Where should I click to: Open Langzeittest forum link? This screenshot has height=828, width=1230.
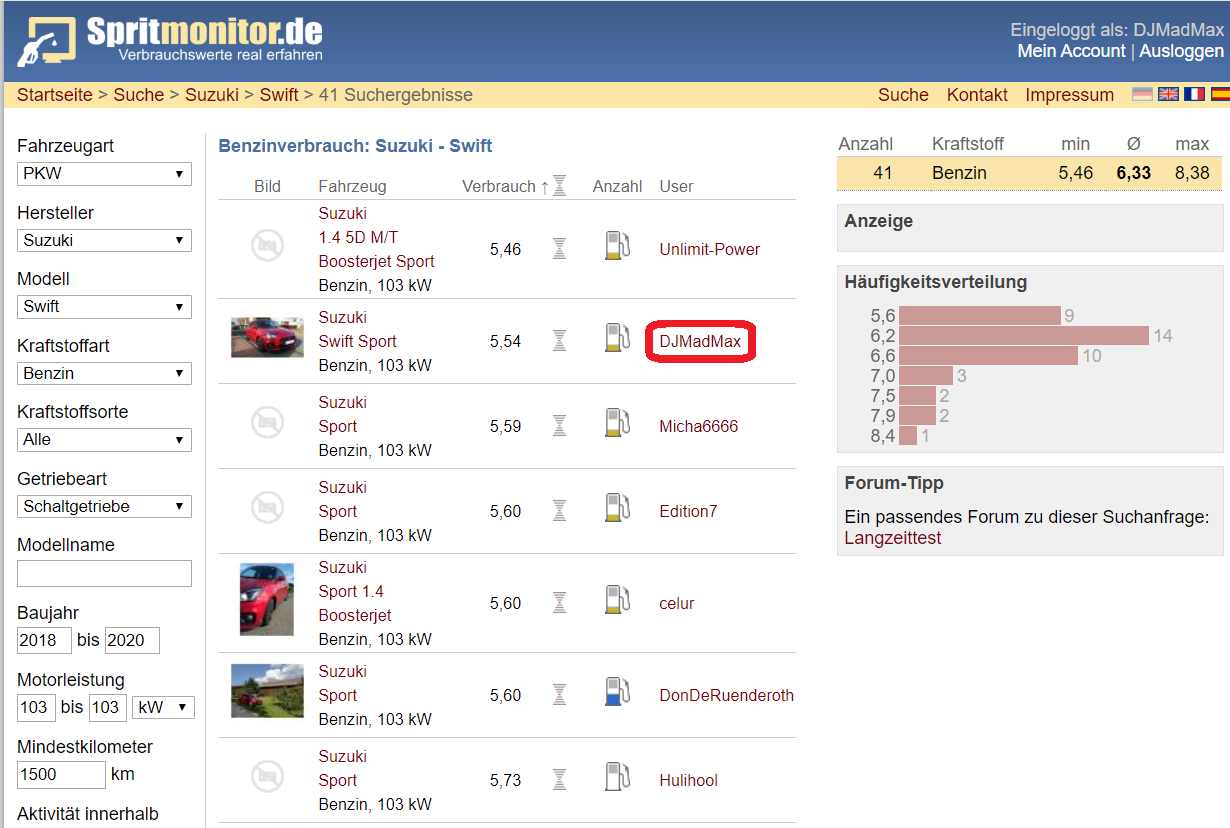click(x=893, y=538)
